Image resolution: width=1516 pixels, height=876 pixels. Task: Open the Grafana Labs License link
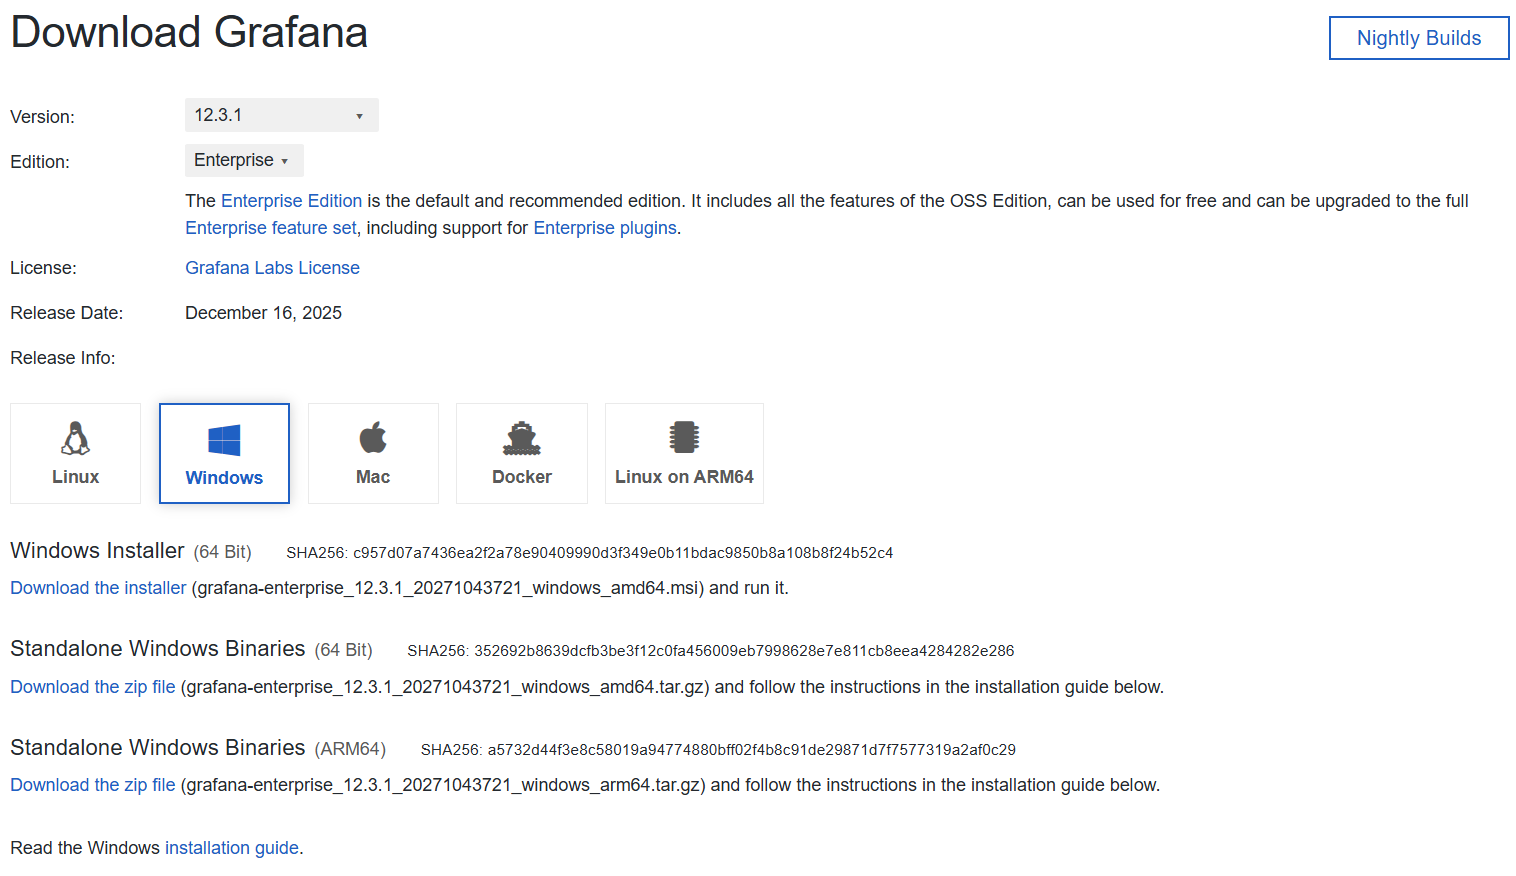click(272, 268)
